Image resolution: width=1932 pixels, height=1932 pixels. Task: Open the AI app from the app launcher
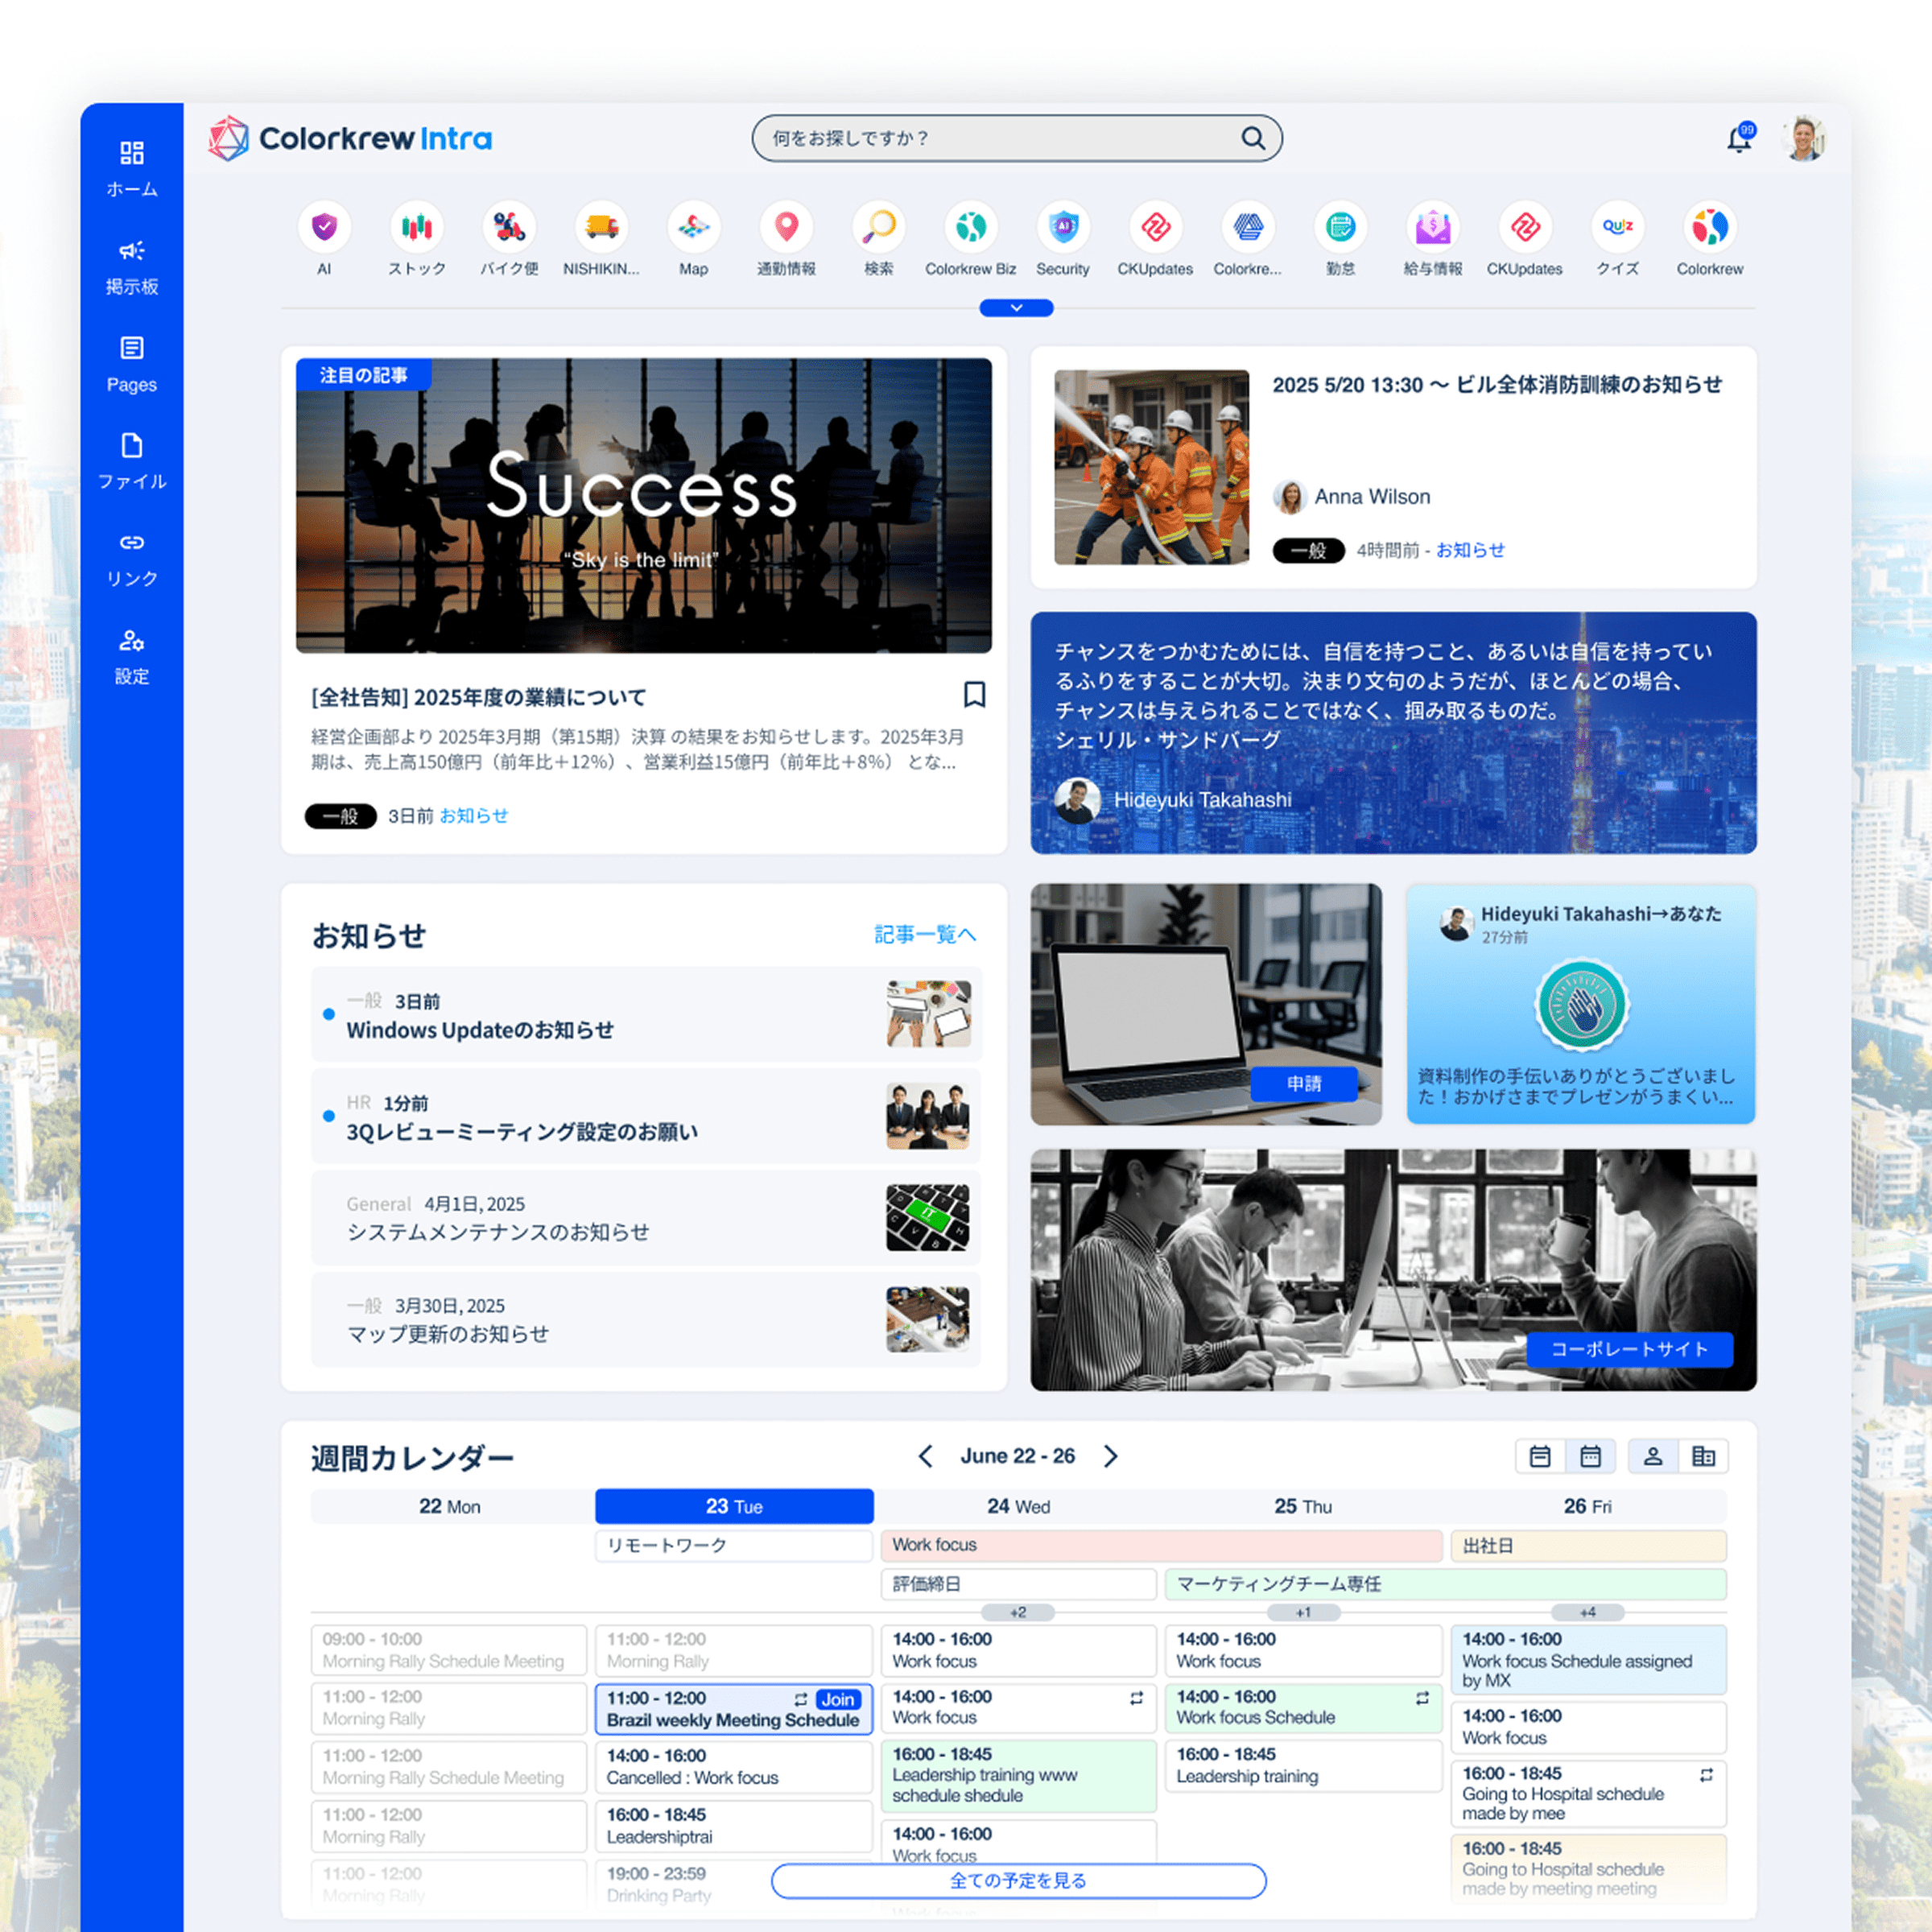pyautogui.click(x=322, y=228)
